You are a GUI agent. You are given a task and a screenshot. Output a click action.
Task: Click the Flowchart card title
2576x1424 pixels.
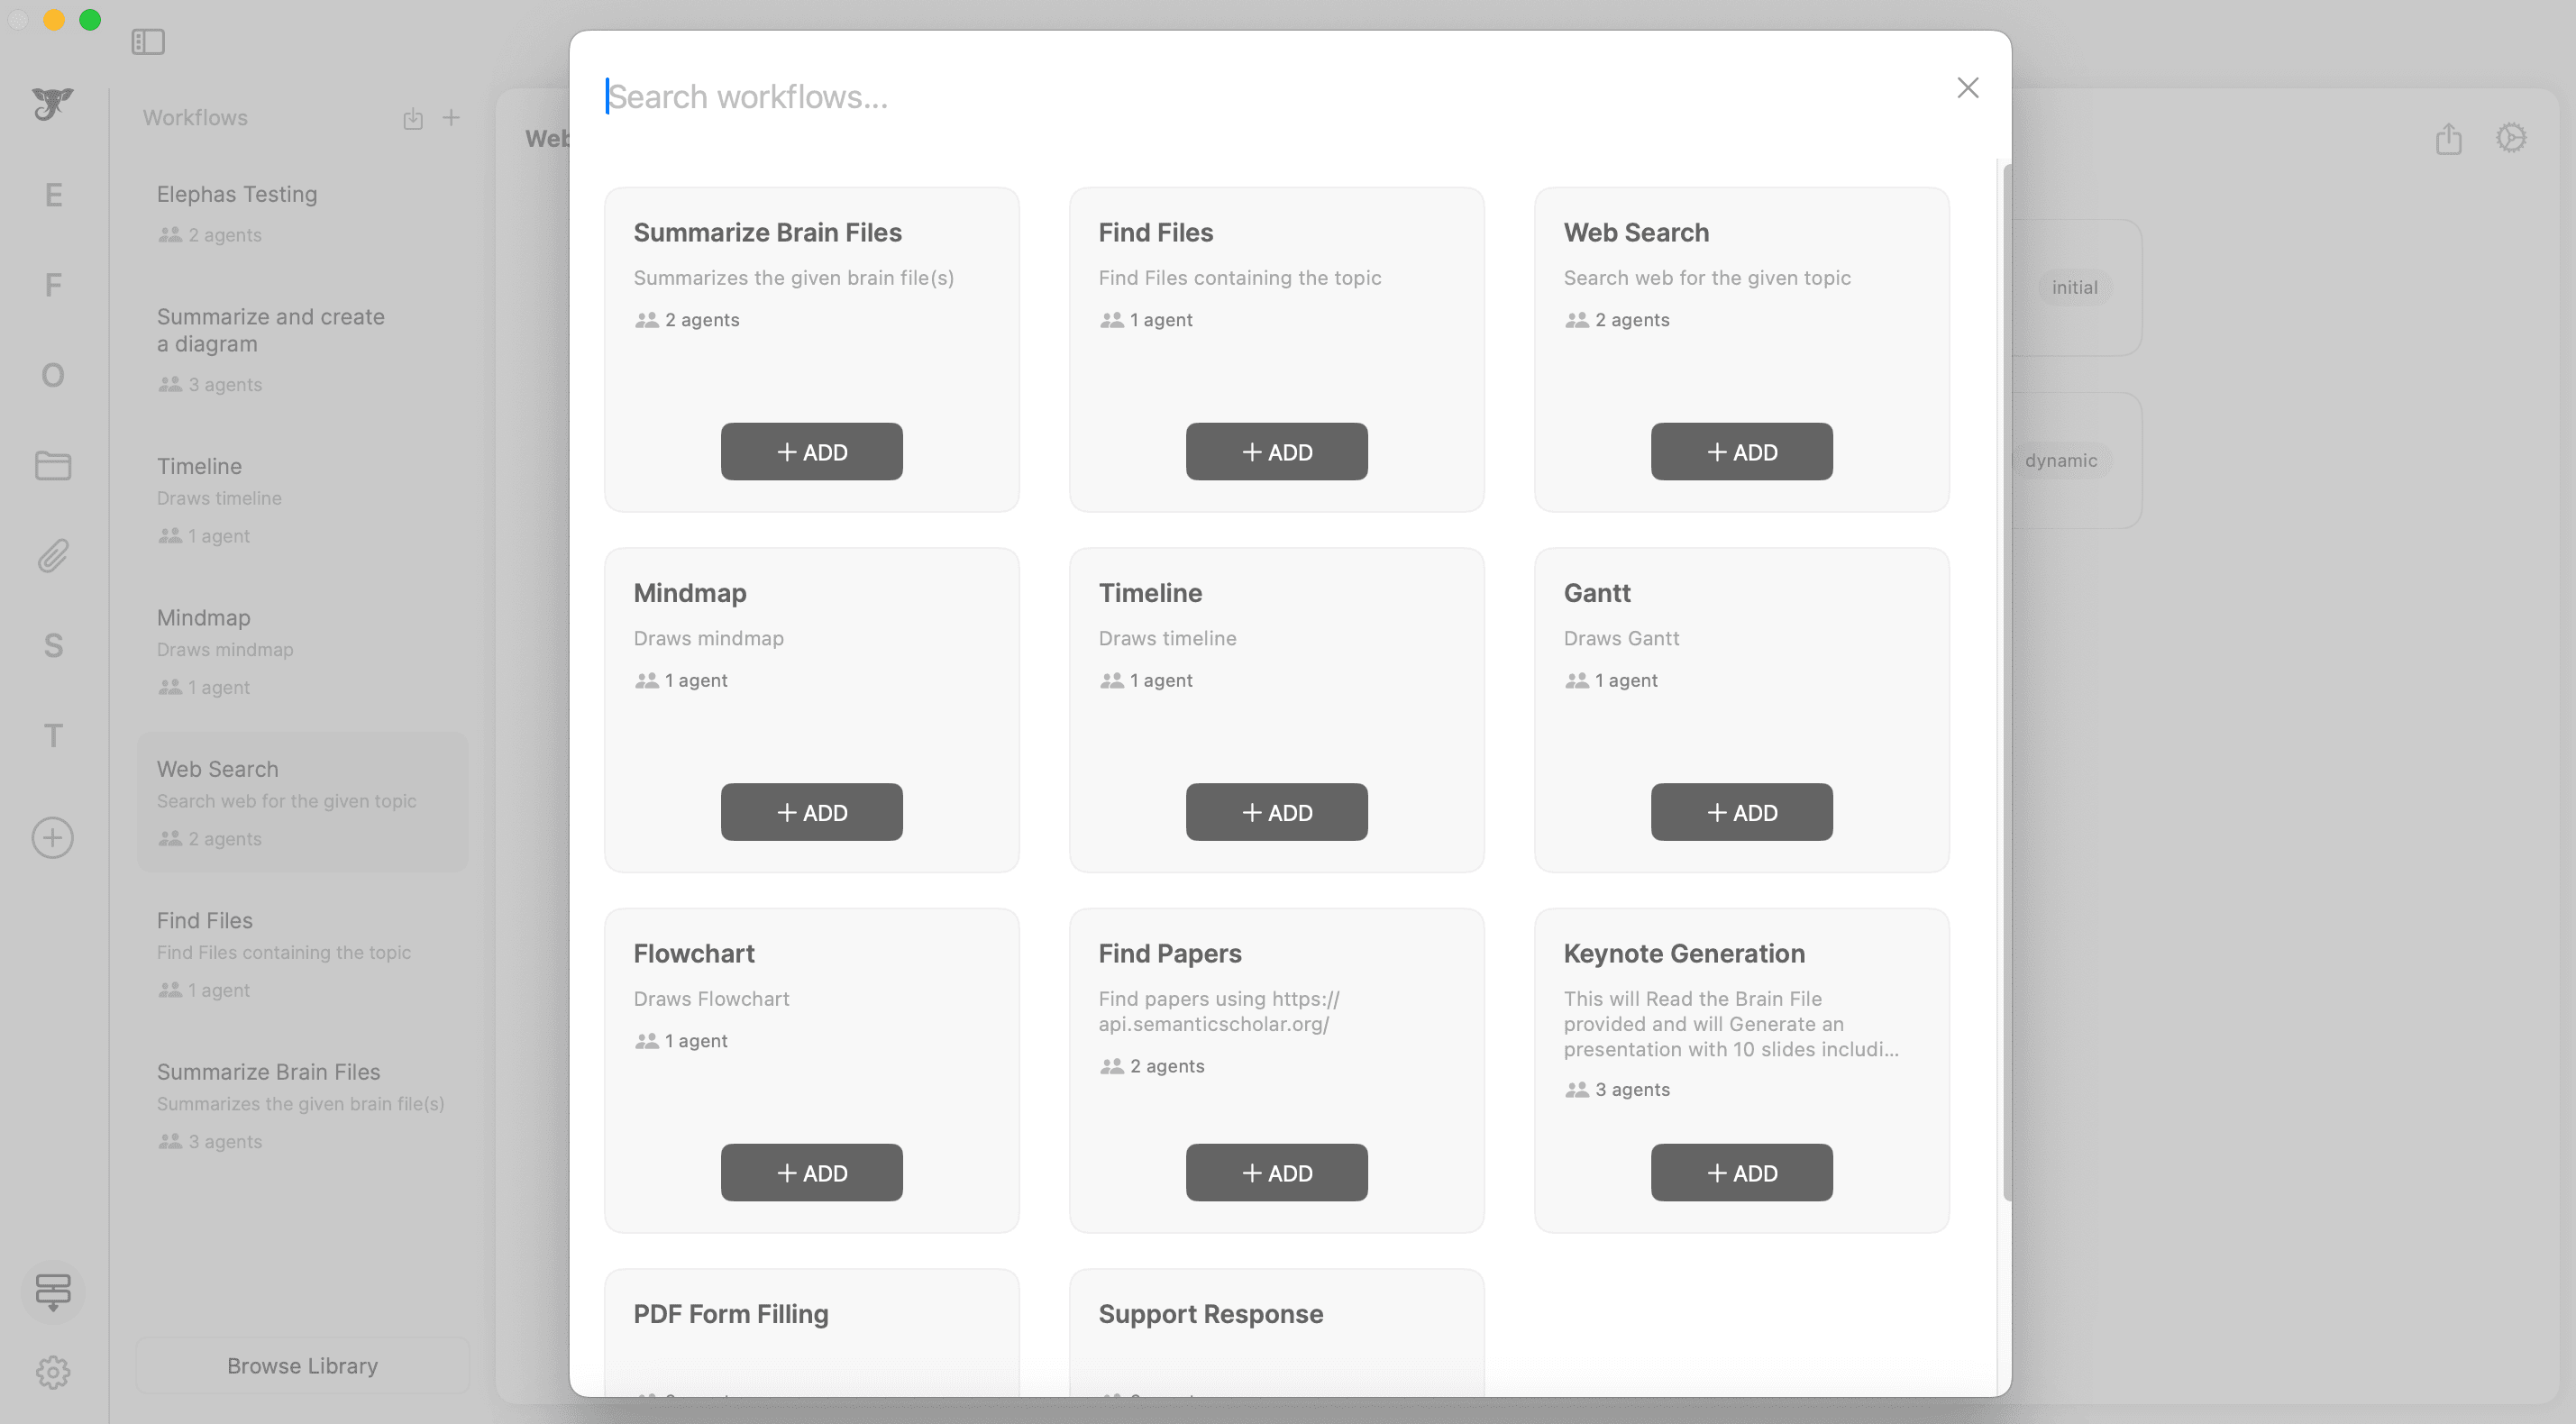pyautogui.click(x=693, y=953)
